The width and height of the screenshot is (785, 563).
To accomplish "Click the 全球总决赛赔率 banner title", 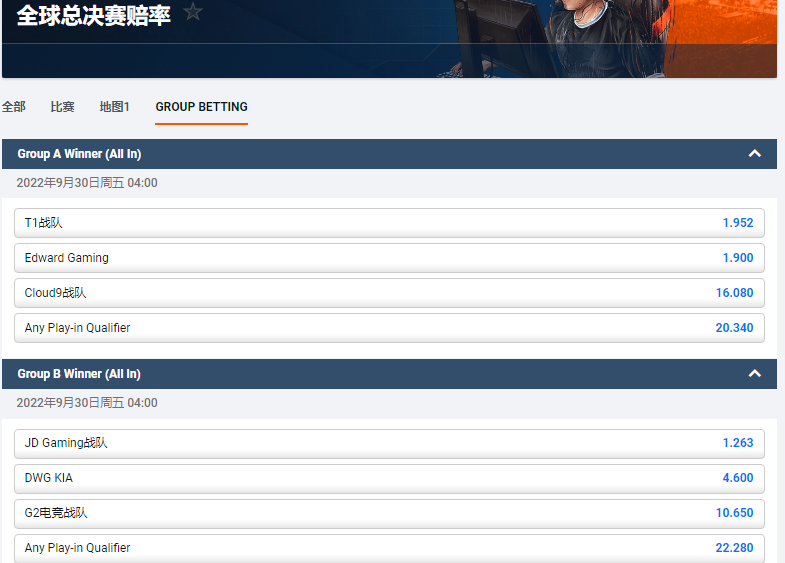I will [x=94, y=15].
